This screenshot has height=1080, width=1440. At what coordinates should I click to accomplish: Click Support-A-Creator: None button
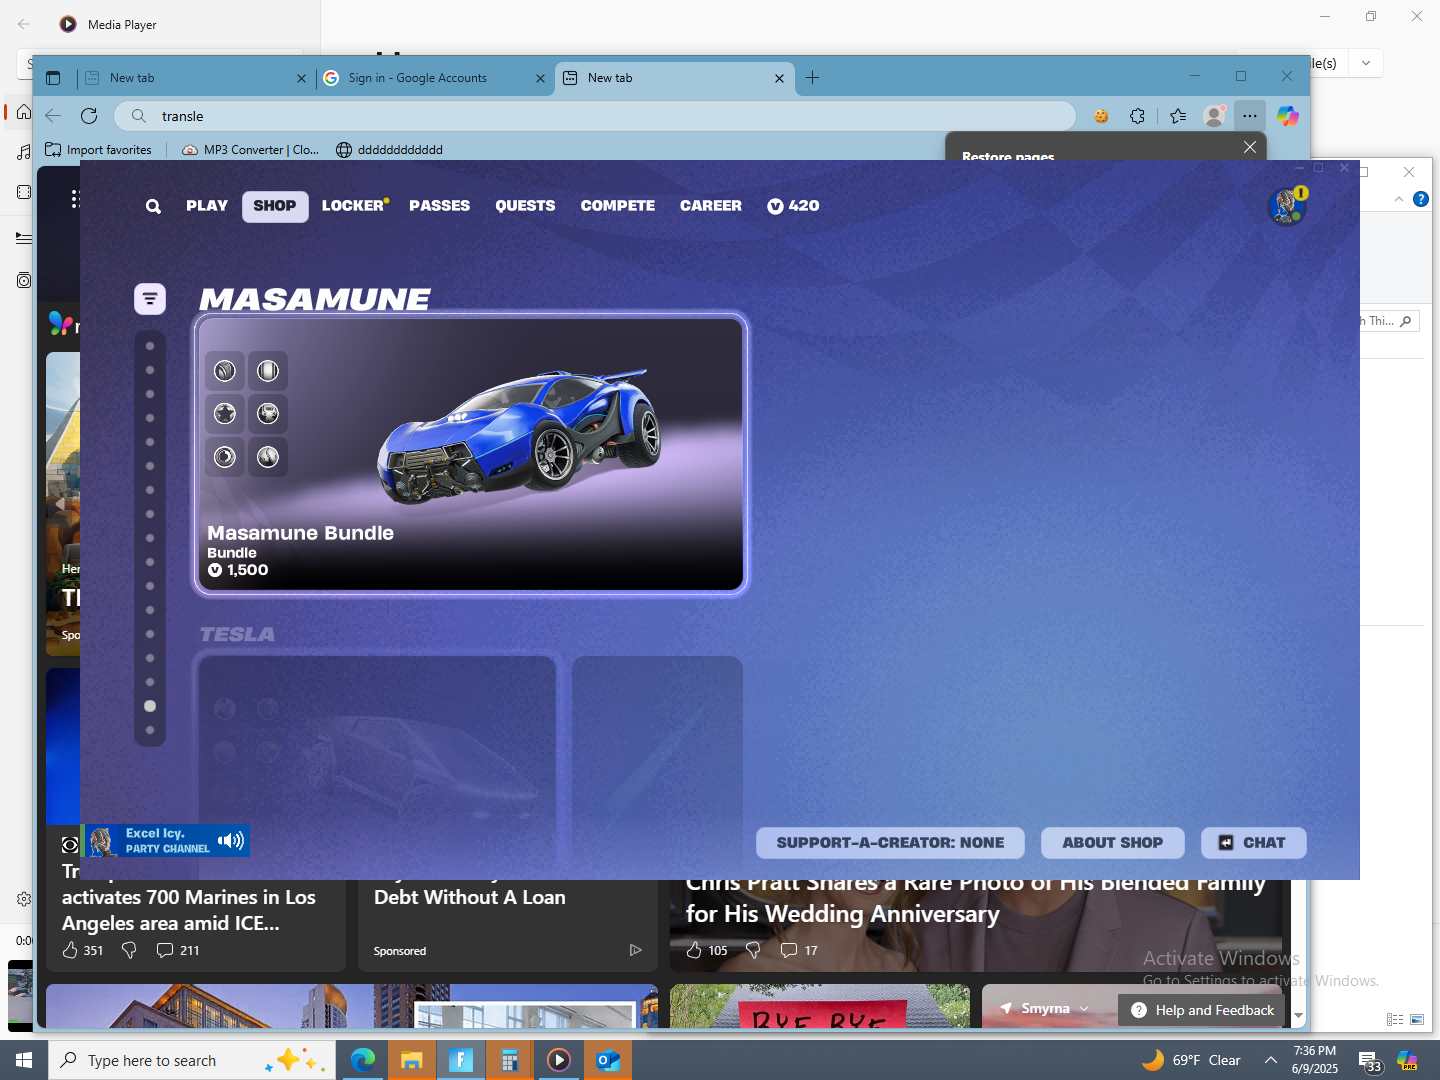point(890,843)
